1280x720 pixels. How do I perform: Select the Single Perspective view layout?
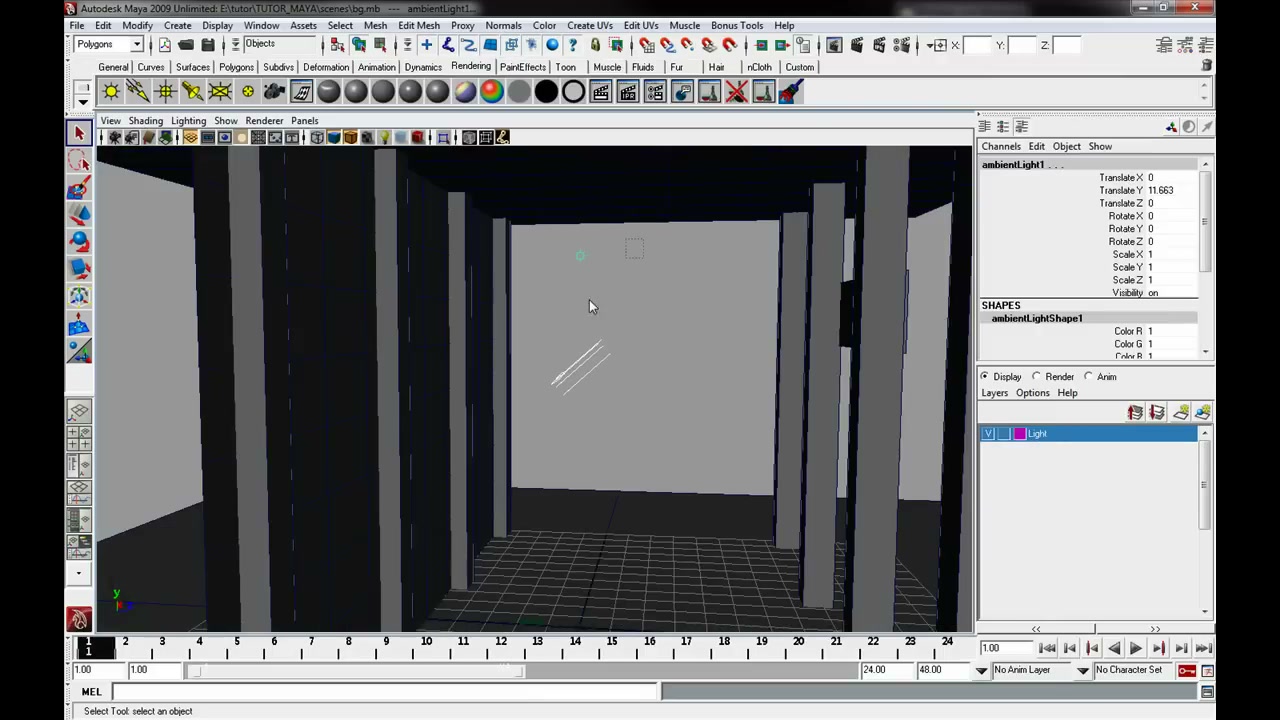(79, 411)
